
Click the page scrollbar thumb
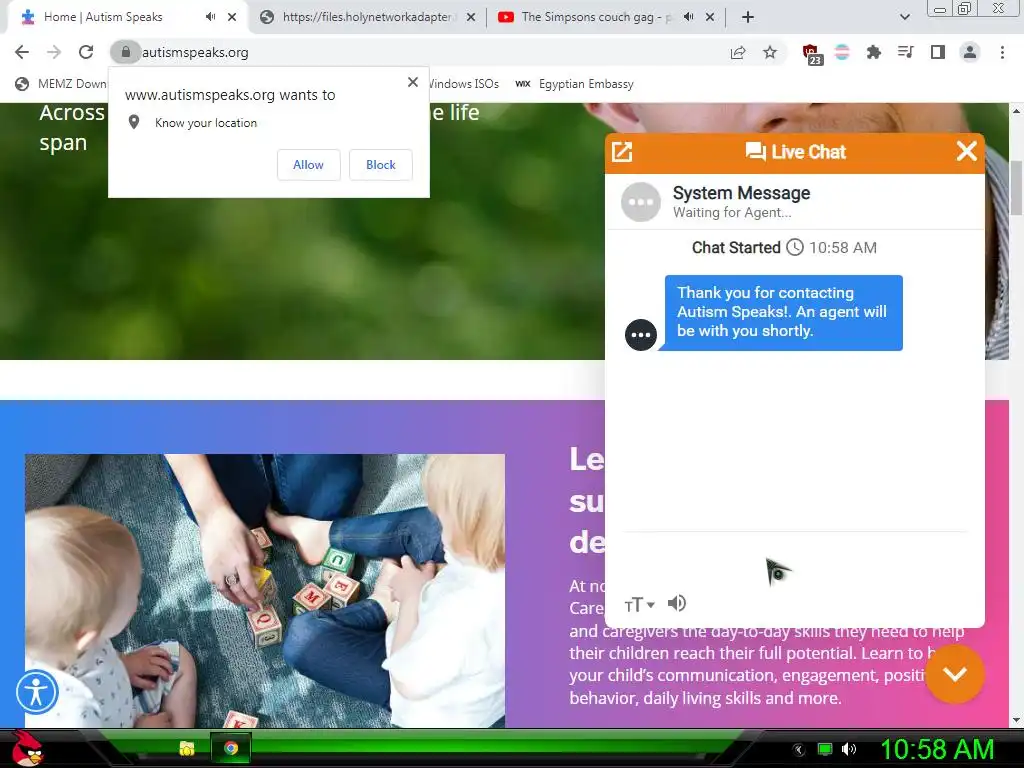pos(1016,187)
